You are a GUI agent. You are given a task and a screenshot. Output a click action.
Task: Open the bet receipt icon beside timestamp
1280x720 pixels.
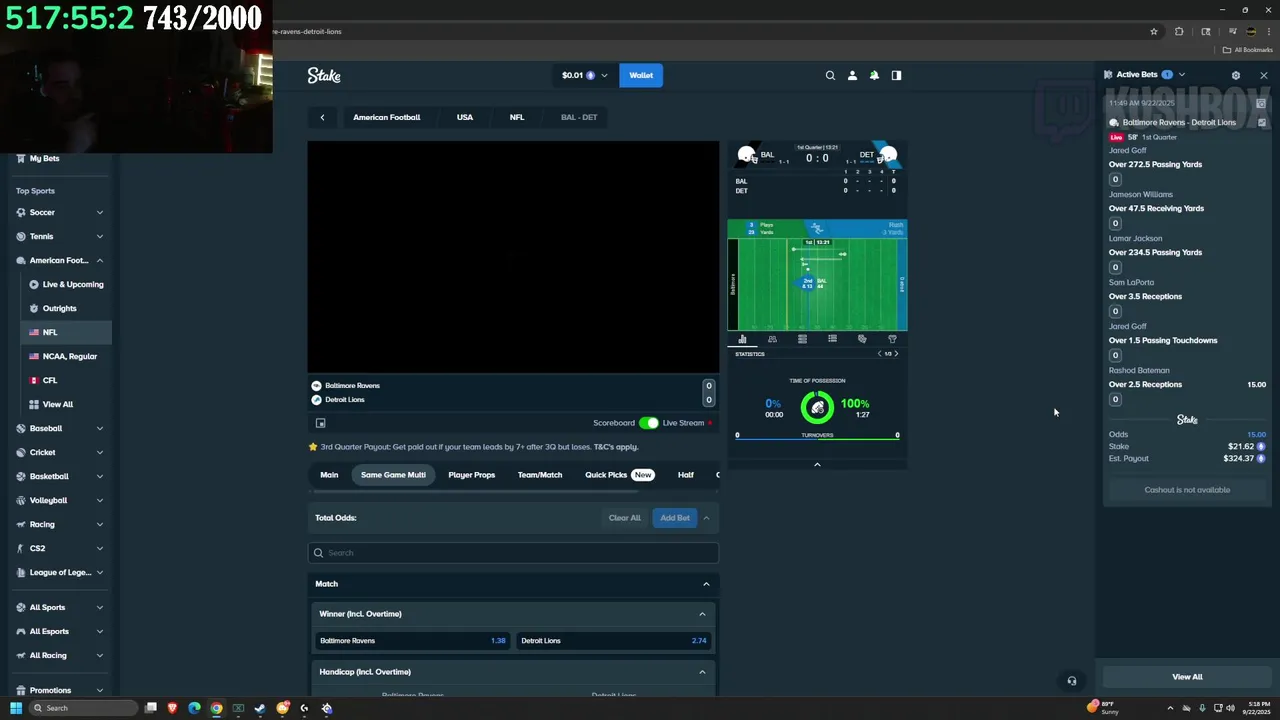pos(1261,103)
